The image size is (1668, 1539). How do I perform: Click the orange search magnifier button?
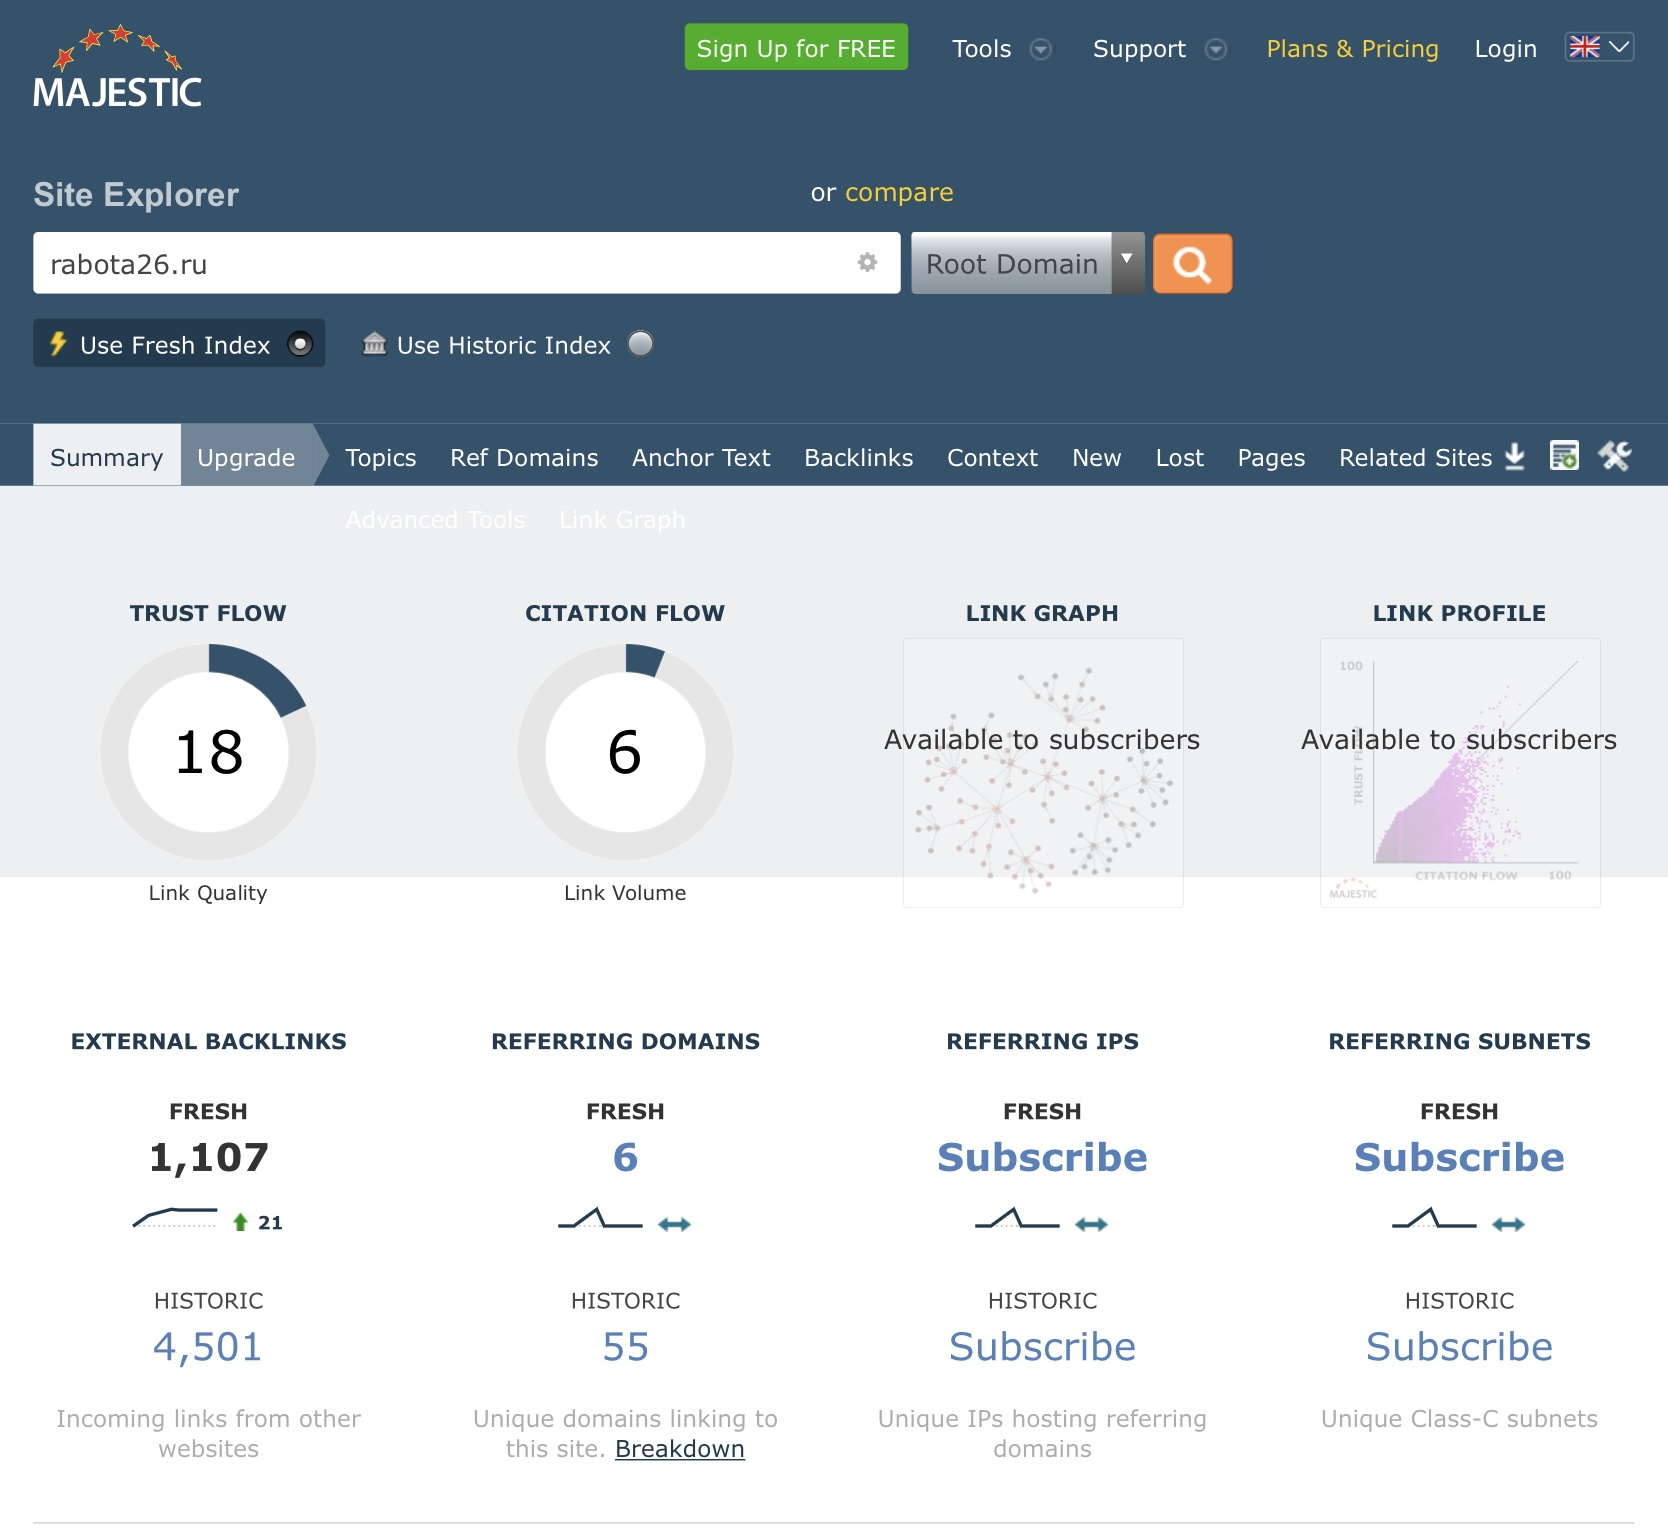click(x=1192, y=264)
